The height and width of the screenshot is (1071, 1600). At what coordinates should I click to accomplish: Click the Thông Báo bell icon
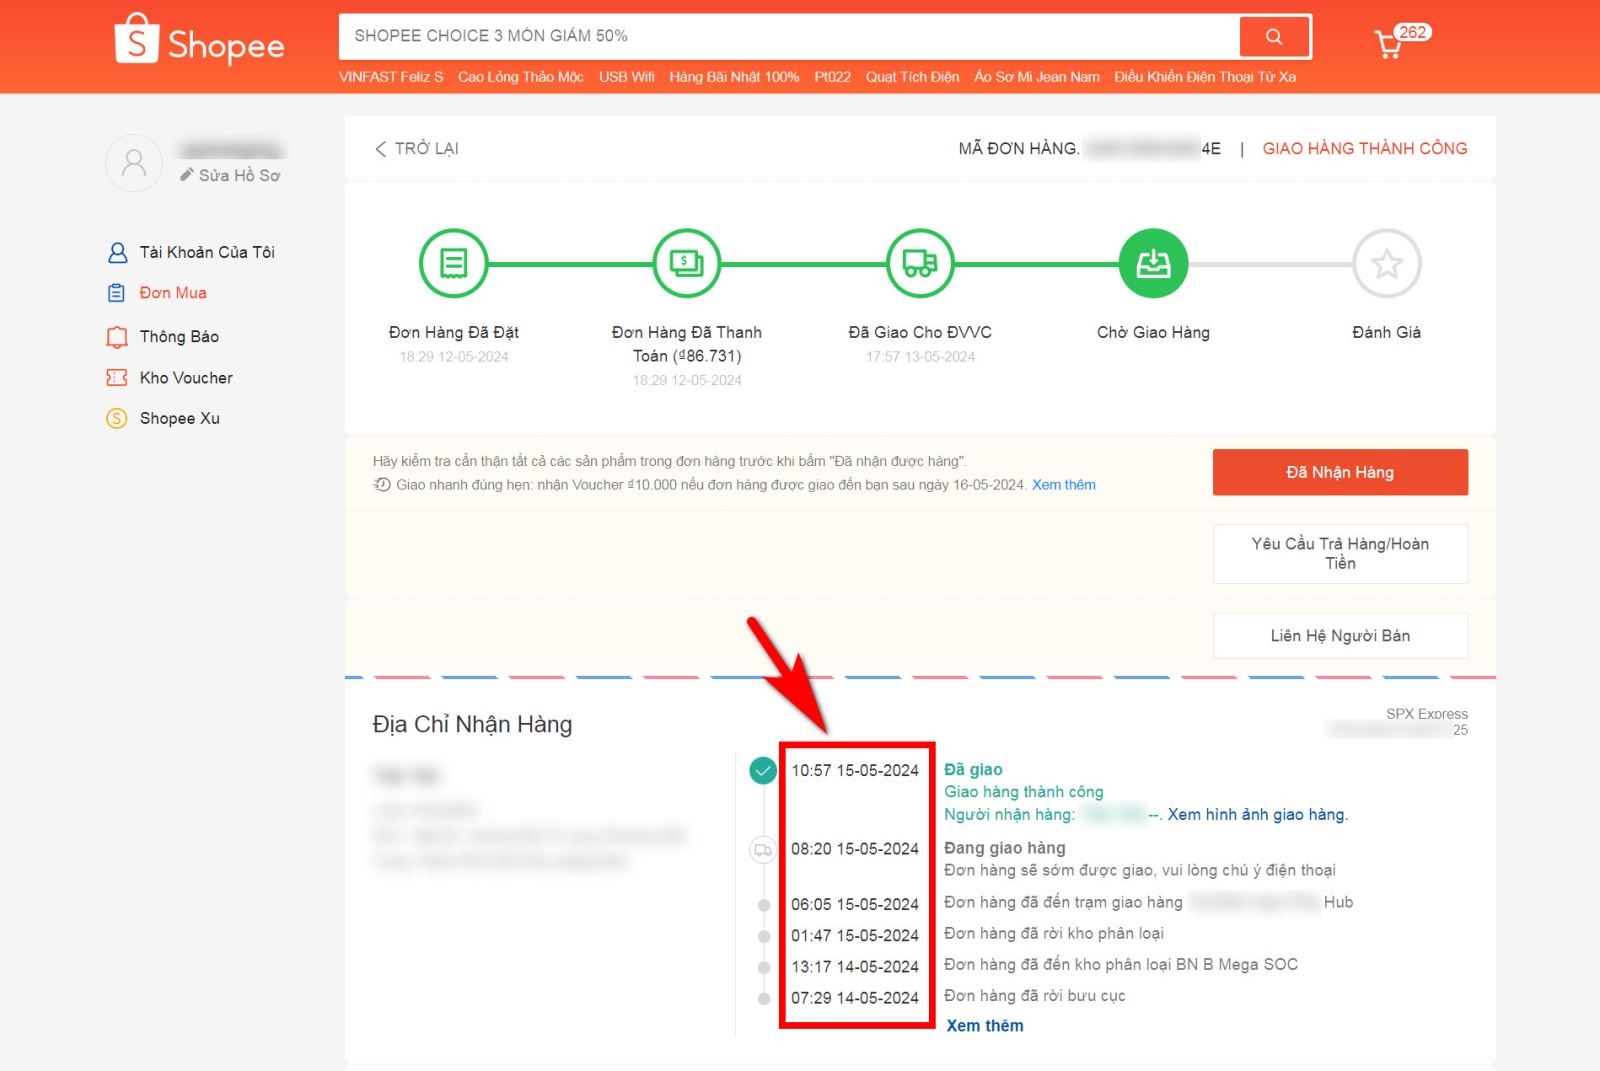115,336
